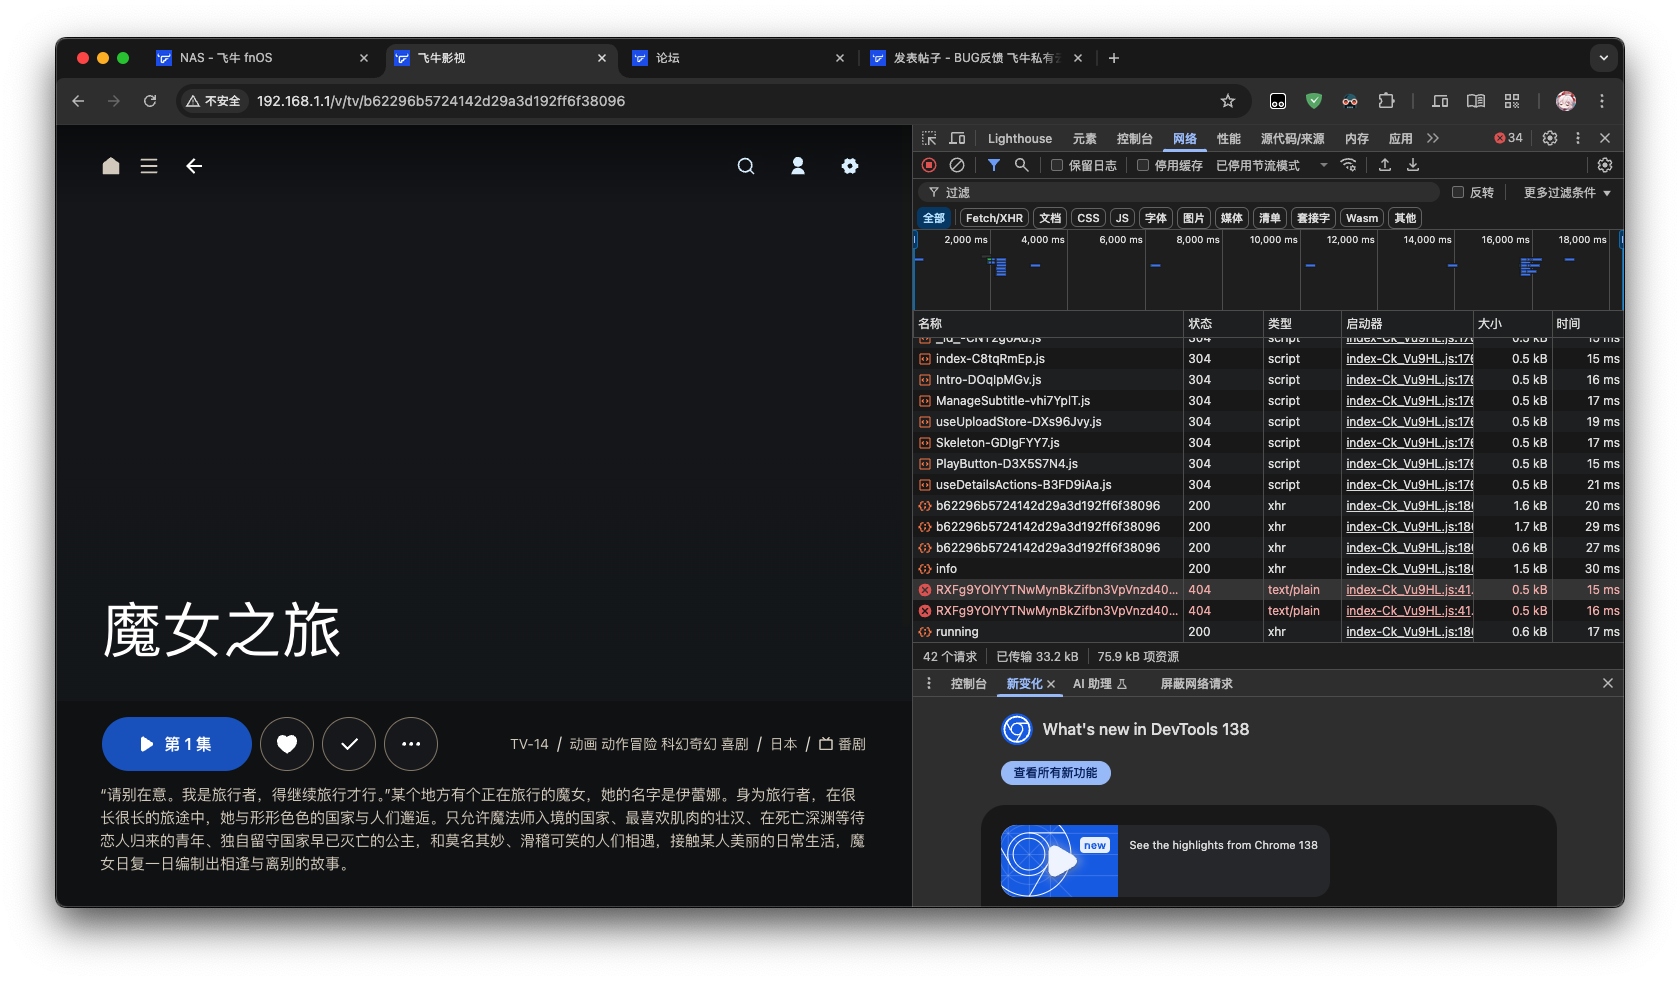Clear the network log
1680x981 pixels.
(957, 165)
